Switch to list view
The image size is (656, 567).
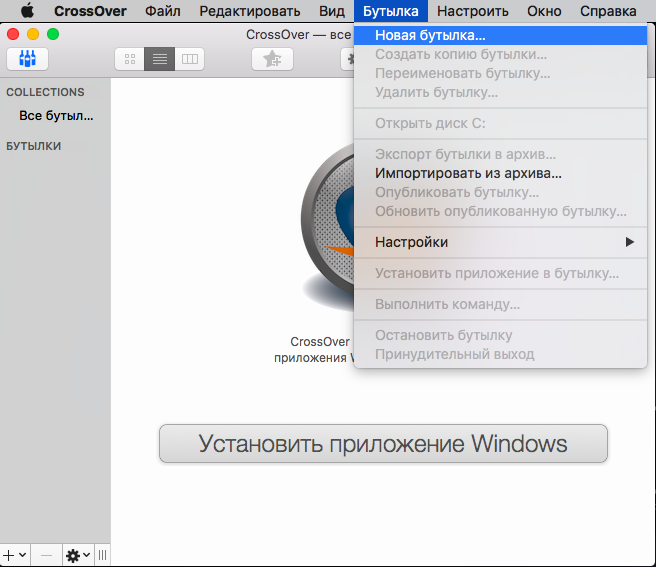tap(159, 59)
